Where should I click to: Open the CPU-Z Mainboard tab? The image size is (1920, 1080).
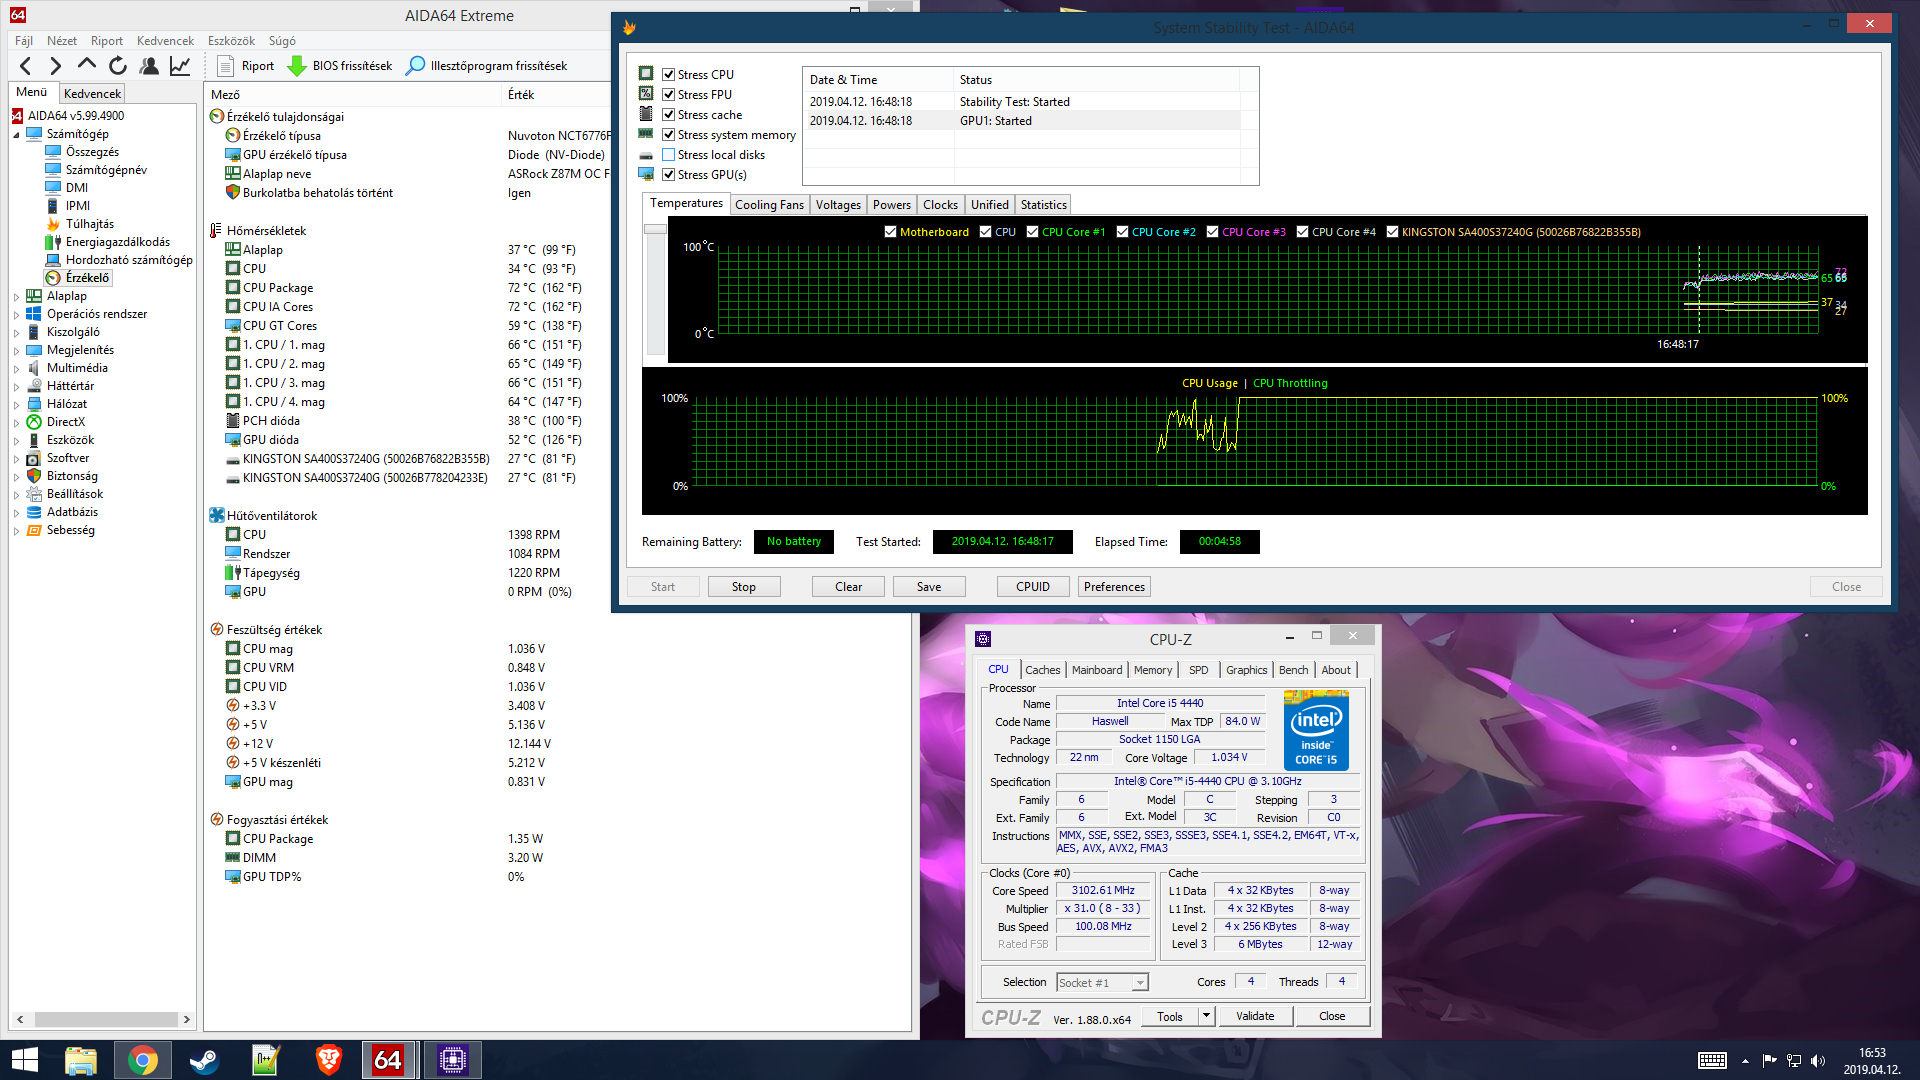click(x=1096, y=670)
